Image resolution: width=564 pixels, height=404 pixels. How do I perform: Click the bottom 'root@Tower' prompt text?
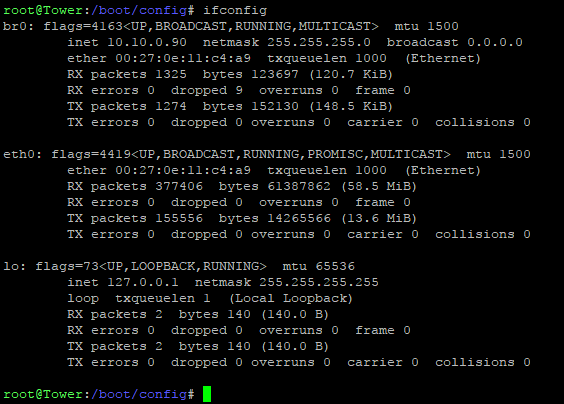43,394
